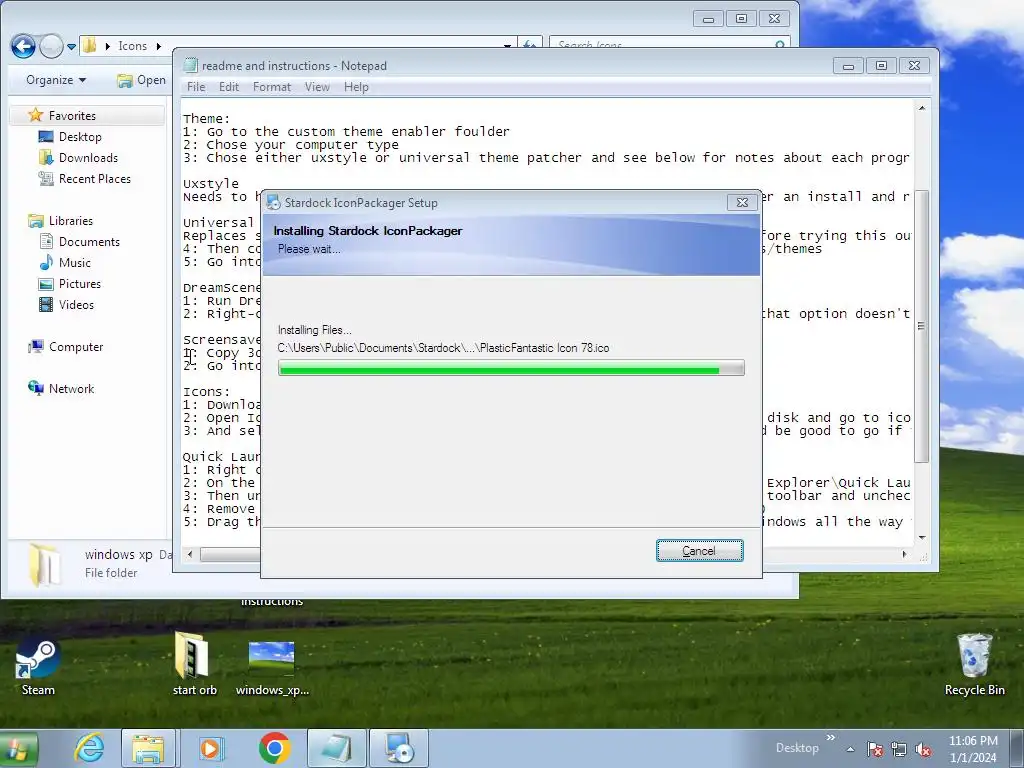Click Notepad vertical scrollbar thumb
This screenshot has width=1024, height=768.
[921, 327]
